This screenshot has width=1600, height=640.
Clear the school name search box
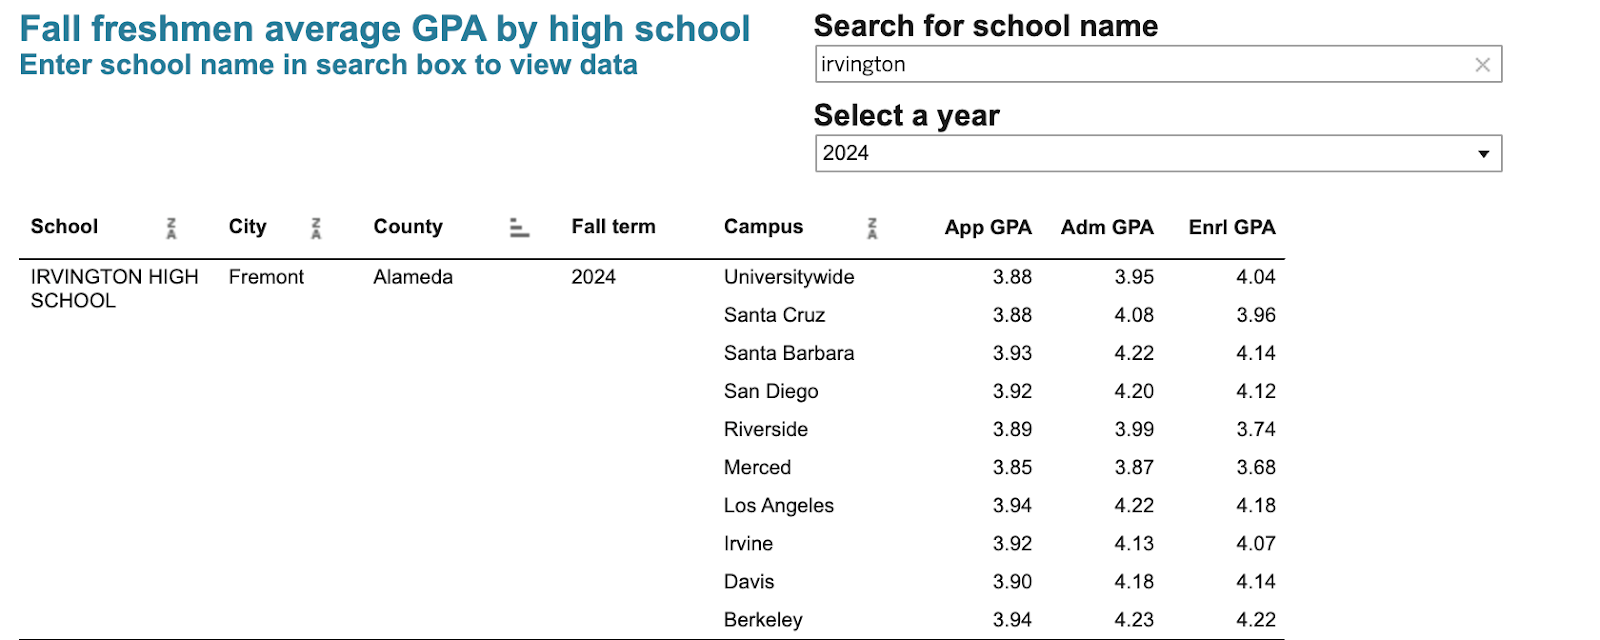click(1482, 65)
